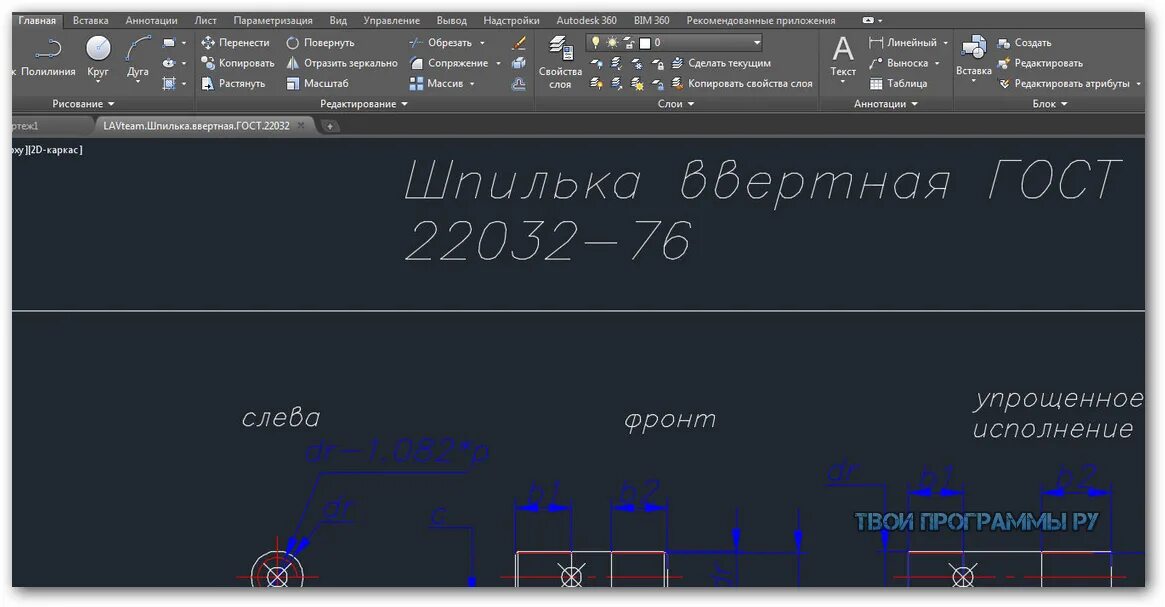Select the Дуга arc tool

click(x=137, y=57)
